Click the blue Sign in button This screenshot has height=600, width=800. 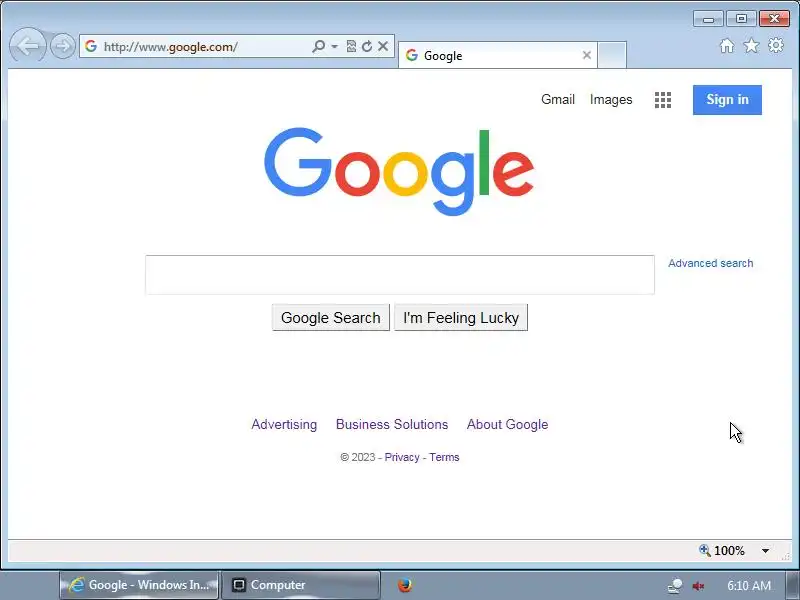tap(727, 100)
